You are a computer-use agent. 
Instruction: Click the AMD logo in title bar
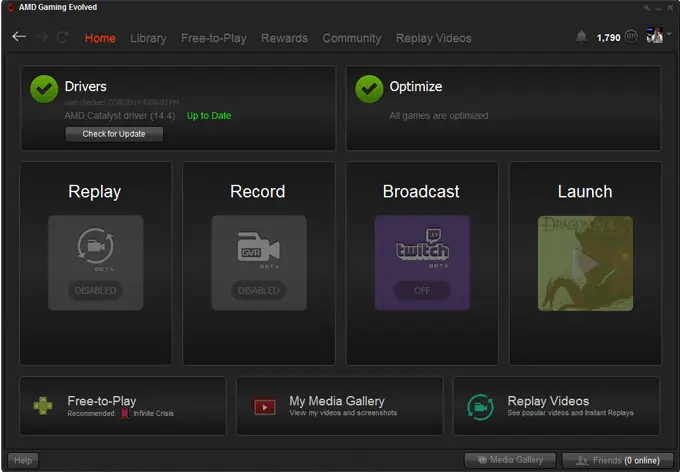11,7
